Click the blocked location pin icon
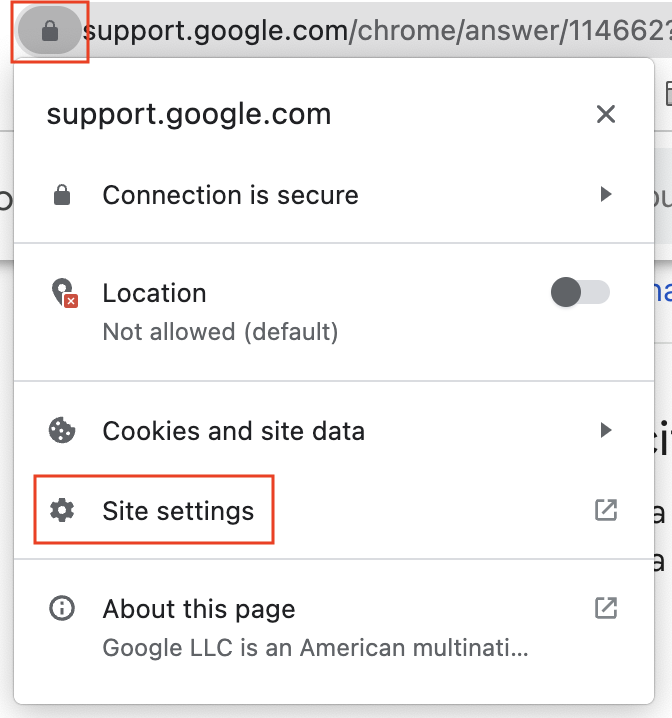This screenshot has width=672, height=718. (63, 293)
